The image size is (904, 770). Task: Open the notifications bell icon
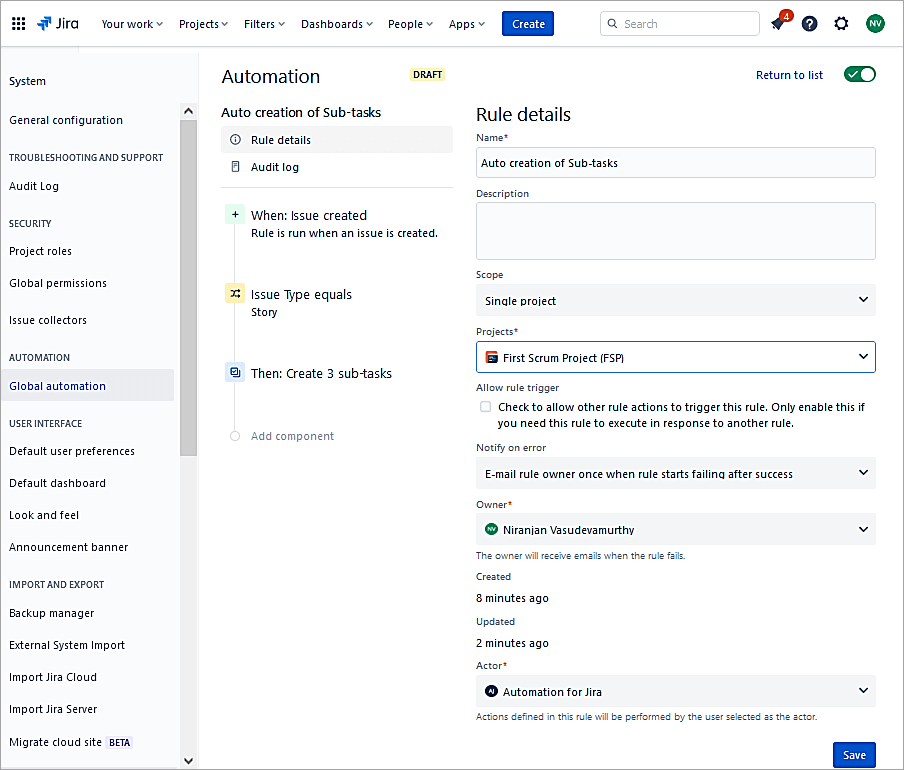[778, 24]
